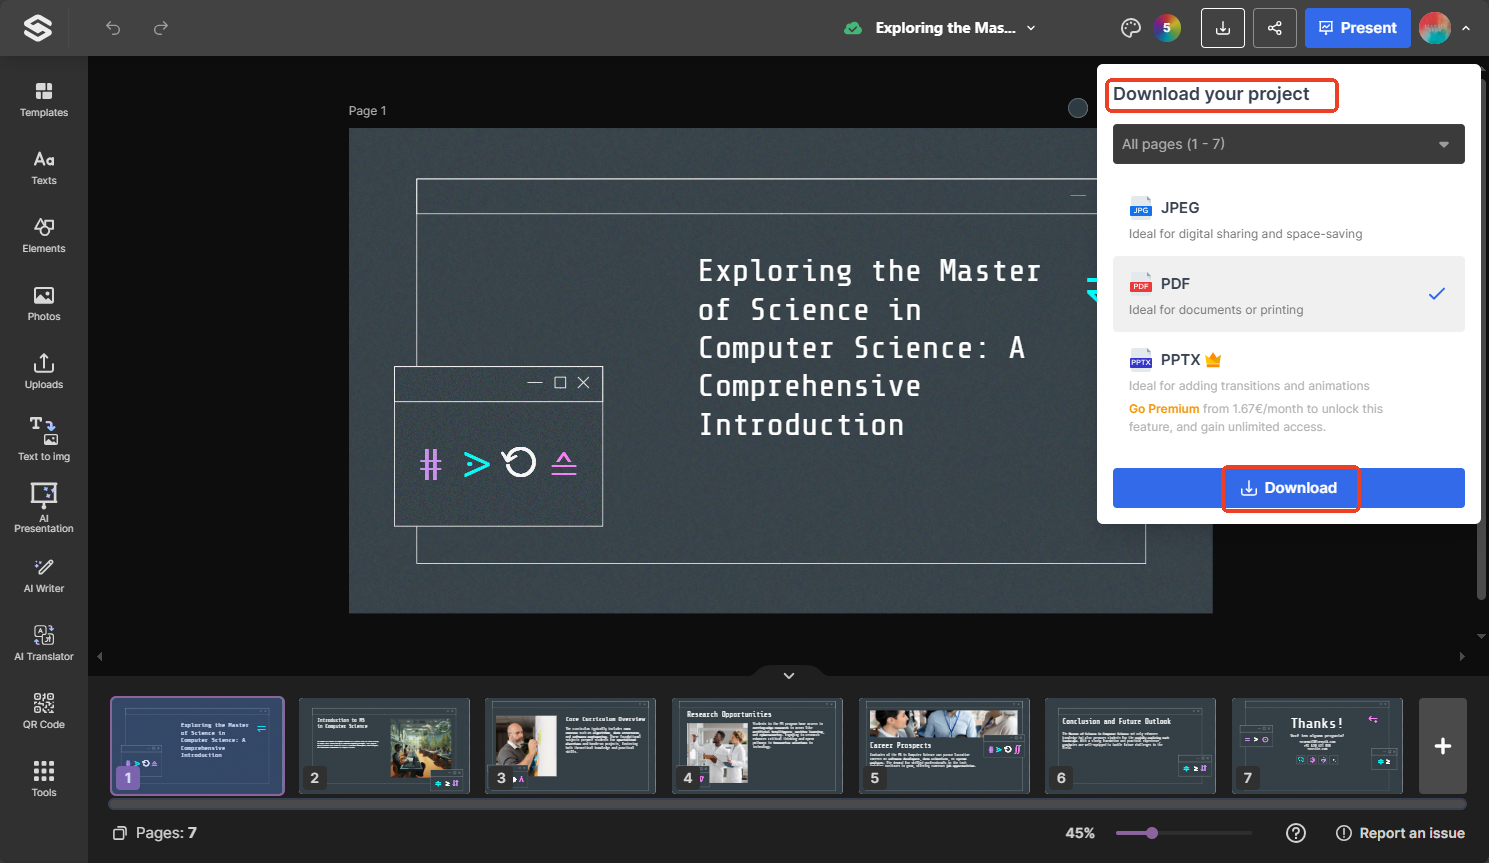
Task: Click the Simplified logo in top-left
Action: pos(38,28)
